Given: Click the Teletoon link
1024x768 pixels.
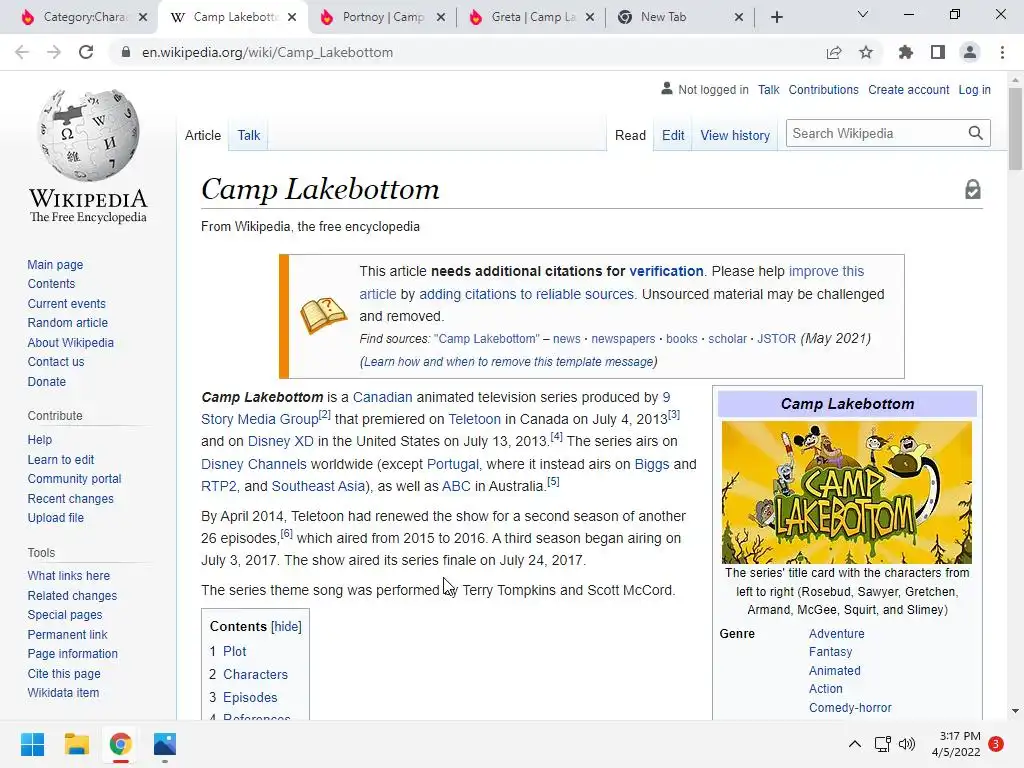Looking at the screenshot, I should tap(474, 419).
